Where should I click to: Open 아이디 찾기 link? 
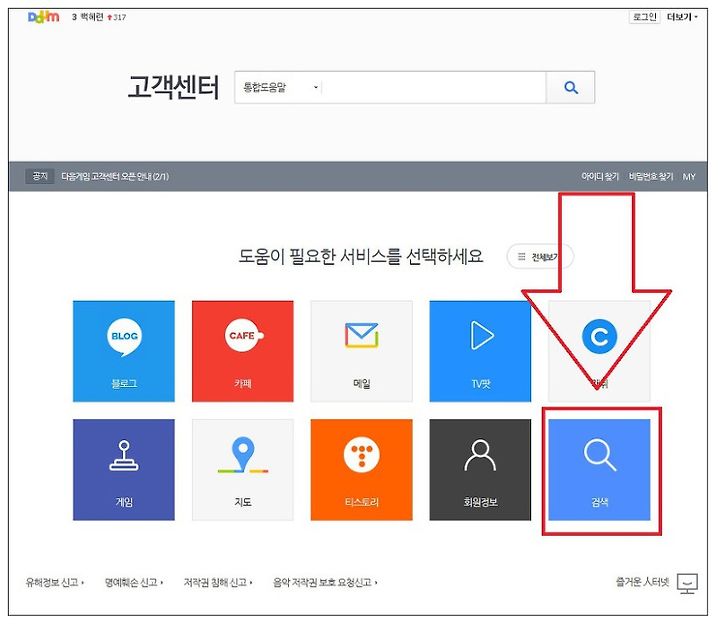tap(600, 176)
